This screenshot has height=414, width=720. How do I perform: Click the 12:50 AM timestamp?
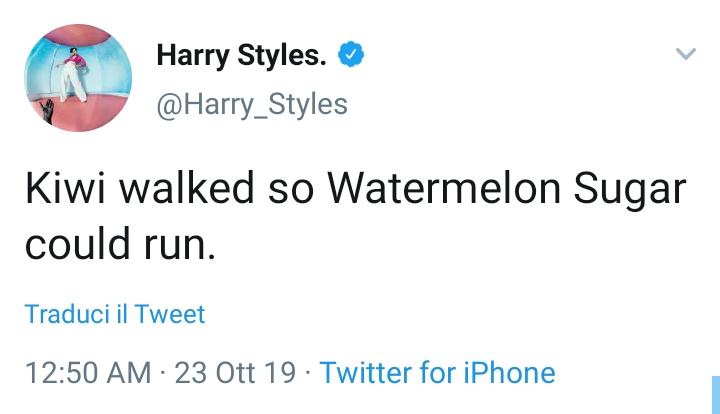pos(87,373)
